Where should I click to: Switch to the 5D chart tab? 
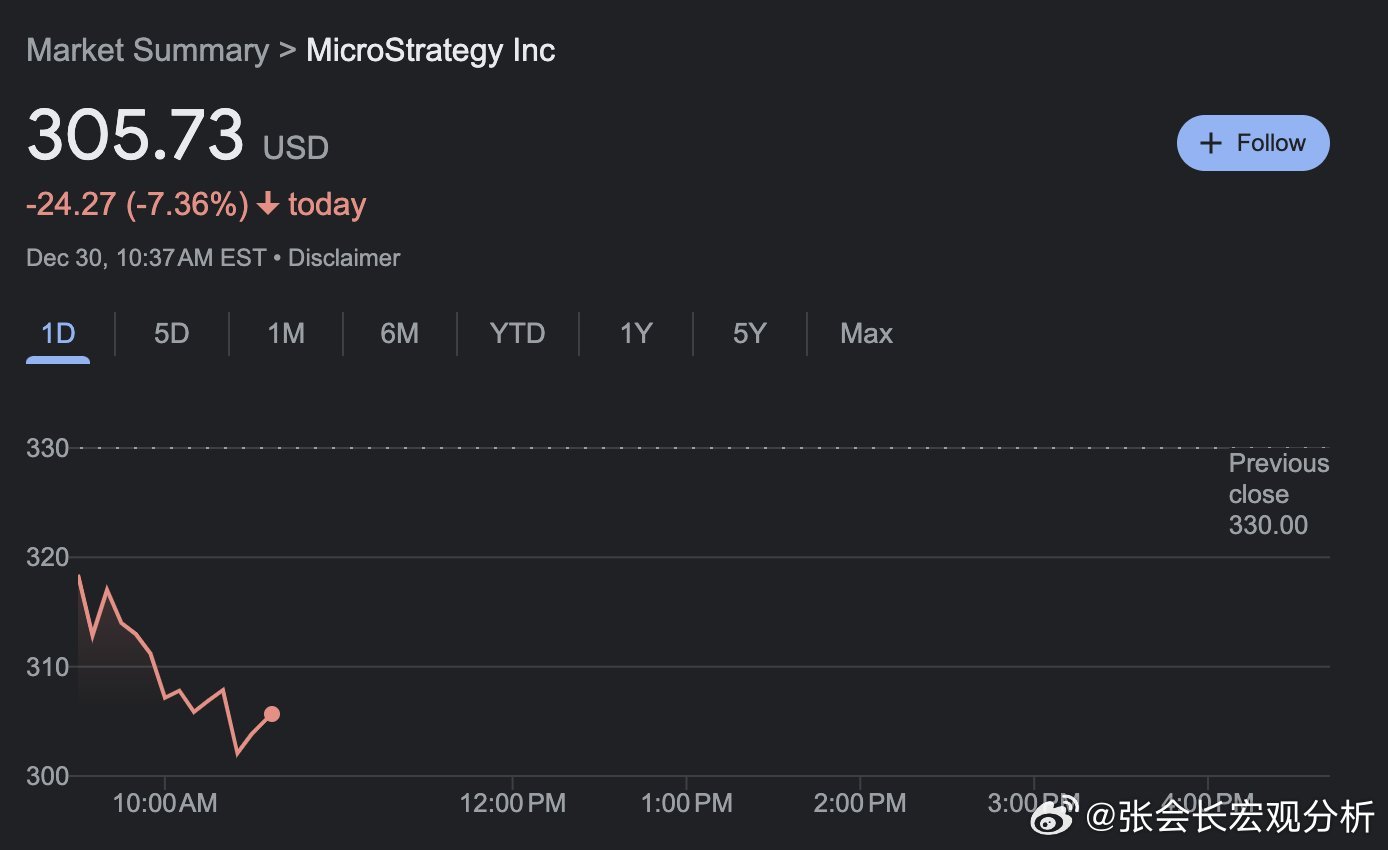point(171,333)
